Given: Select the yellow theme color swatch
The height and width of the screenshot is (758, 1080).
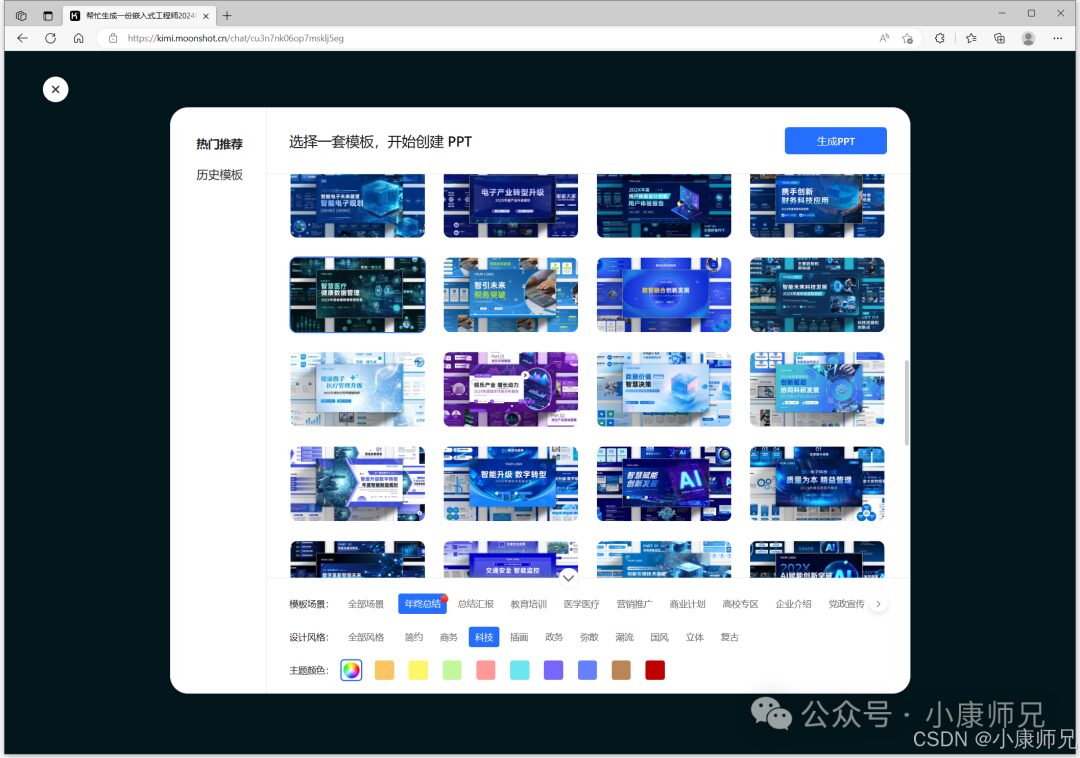Looking at the screenshot, I should (x=418, y=670).
